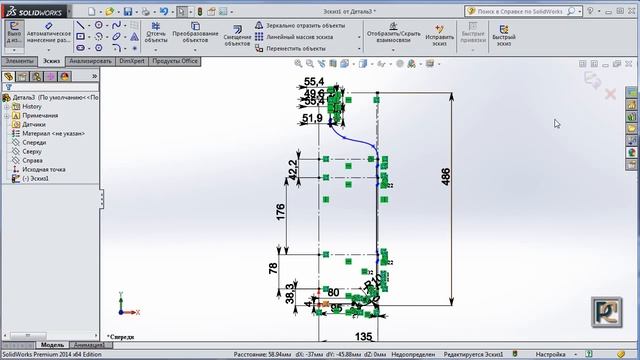The height and width of the screenshot is (360, 640).
Task: Click the Open folder icon
Action: [109, 11]
